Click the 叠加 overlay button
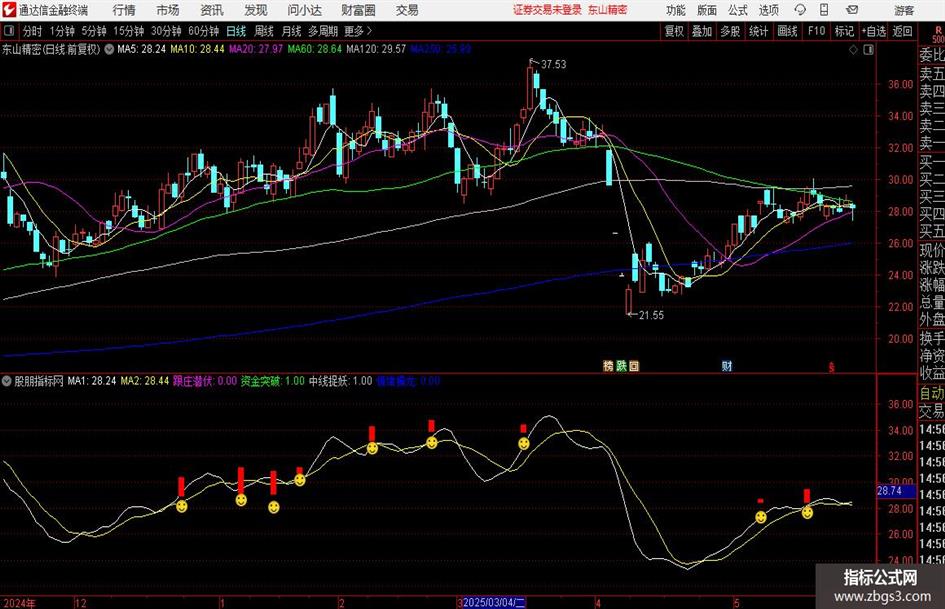 [702, 31]
